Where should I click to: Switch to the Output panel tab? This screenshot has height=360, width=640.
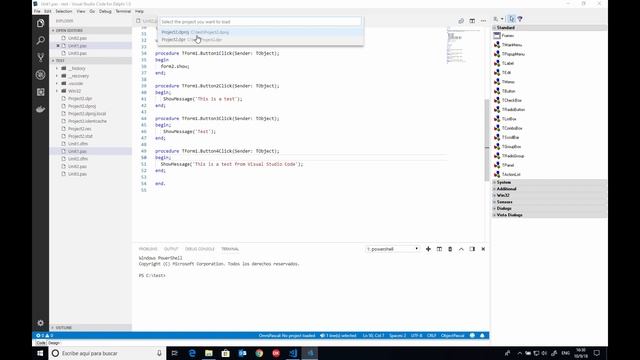tap(171, 249)
